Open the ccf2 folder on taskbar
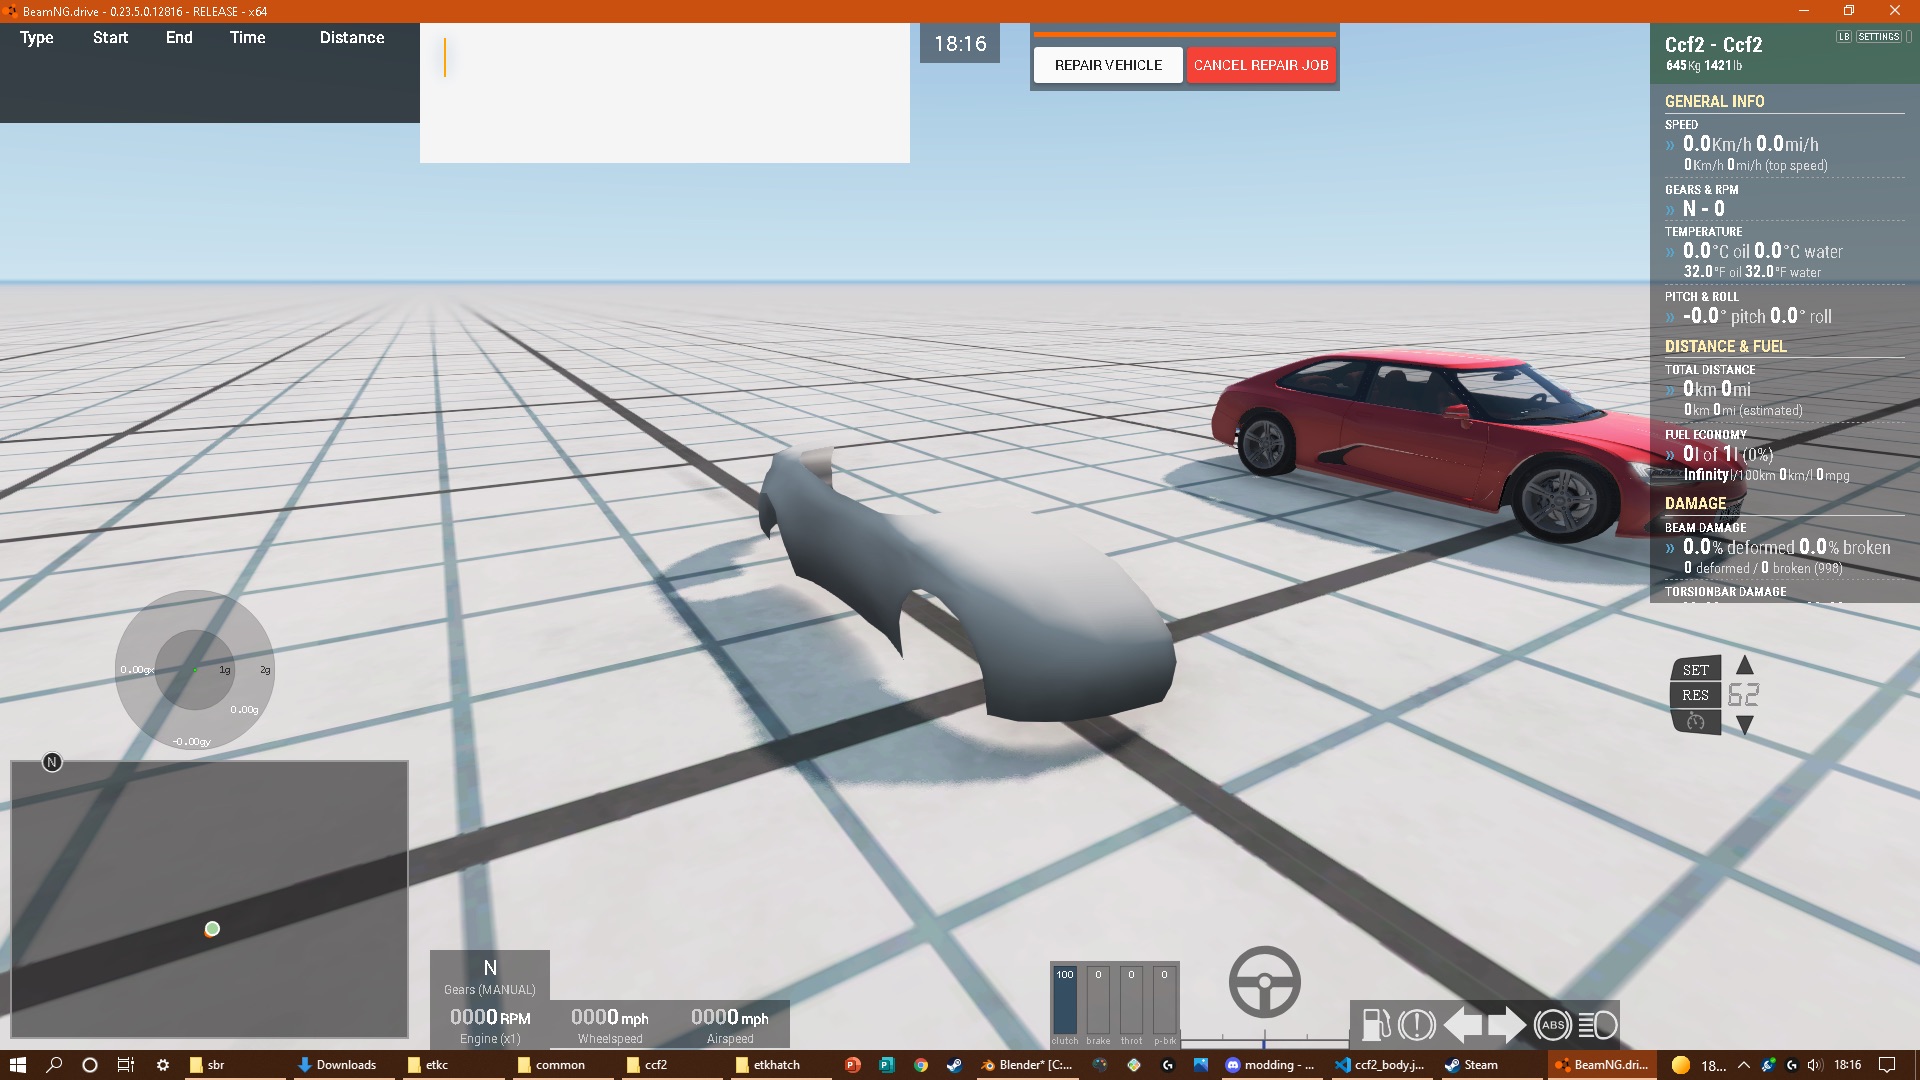 pos(672,1065)
